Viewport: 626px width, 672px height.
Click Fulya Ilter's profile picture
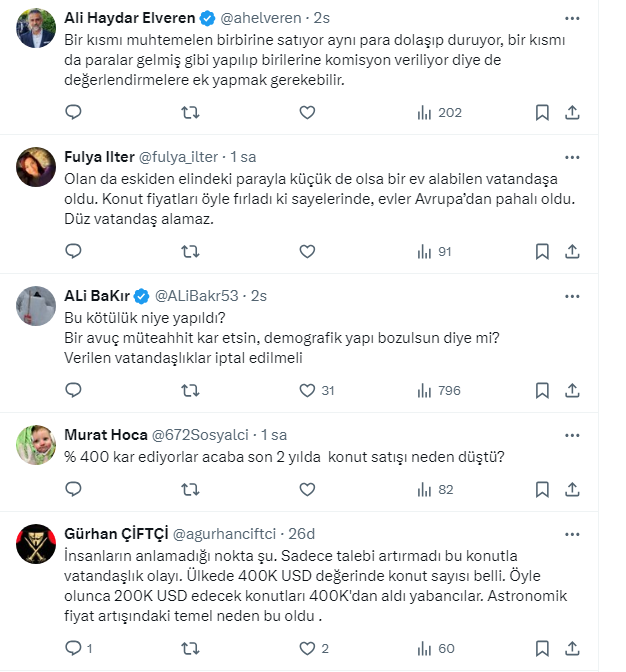[36, 167]
